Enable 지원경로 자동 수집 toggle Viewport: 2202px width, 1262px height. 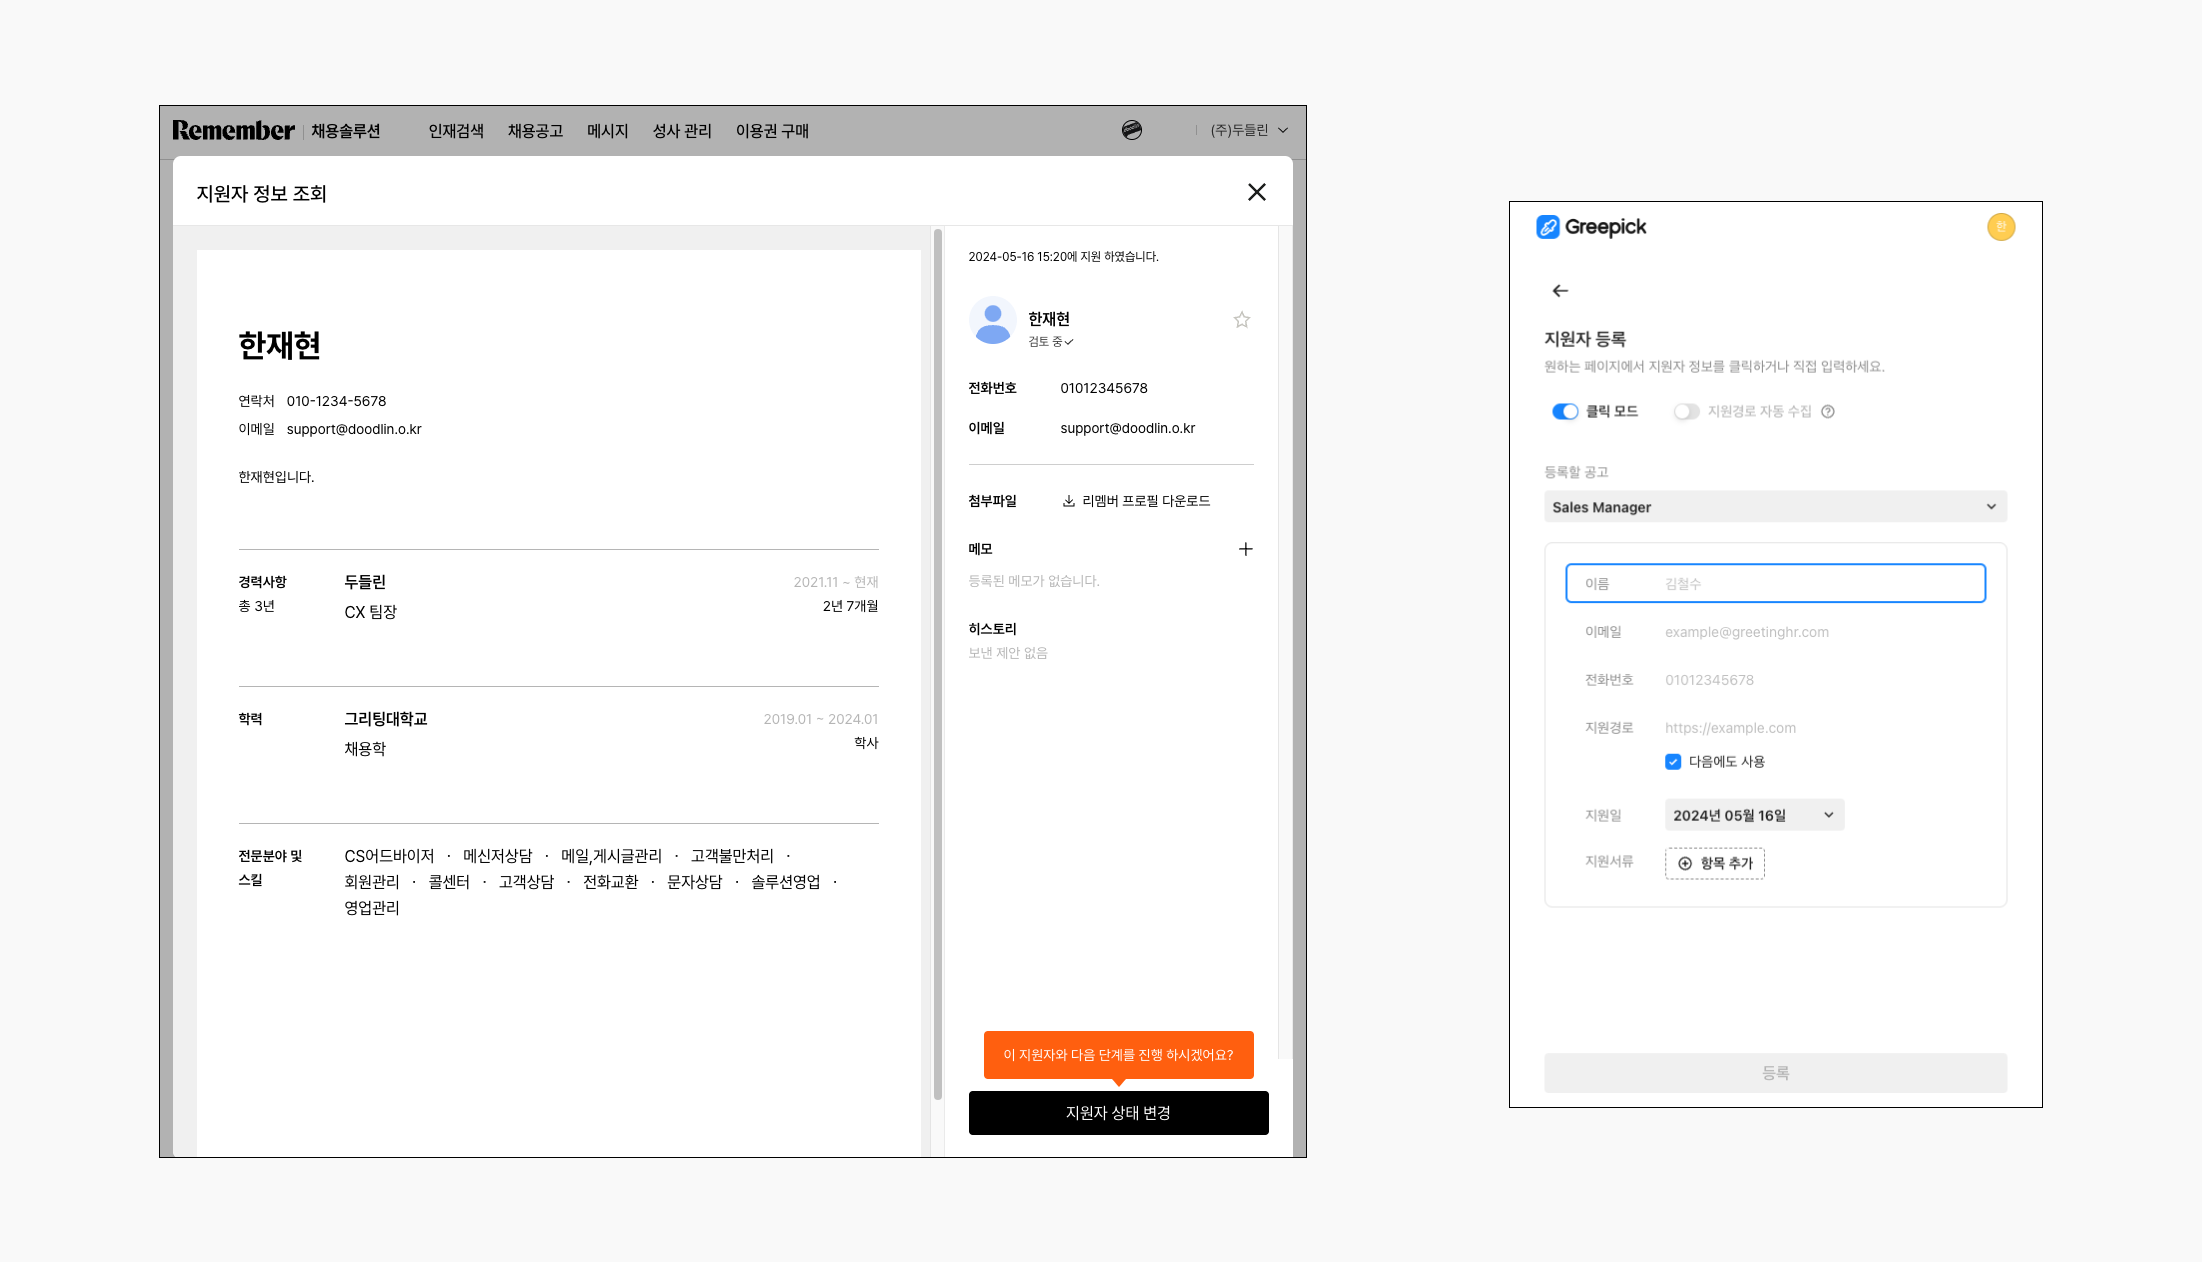click(x=1686, y=412)
